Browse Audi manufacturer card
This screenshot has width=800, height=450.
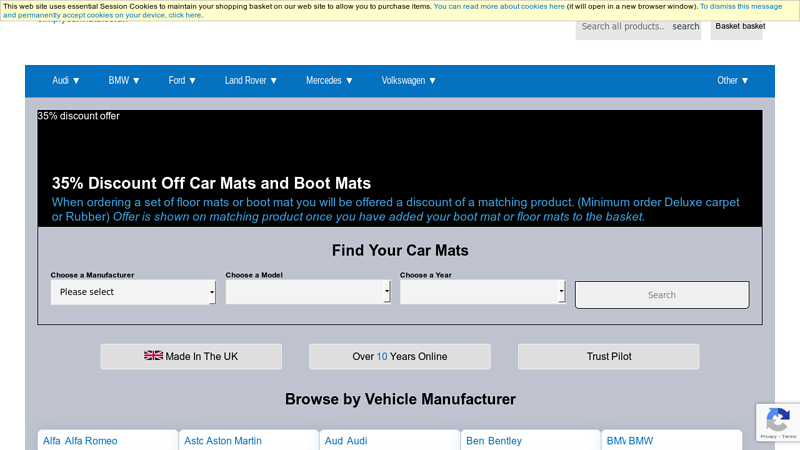(390, 440)
